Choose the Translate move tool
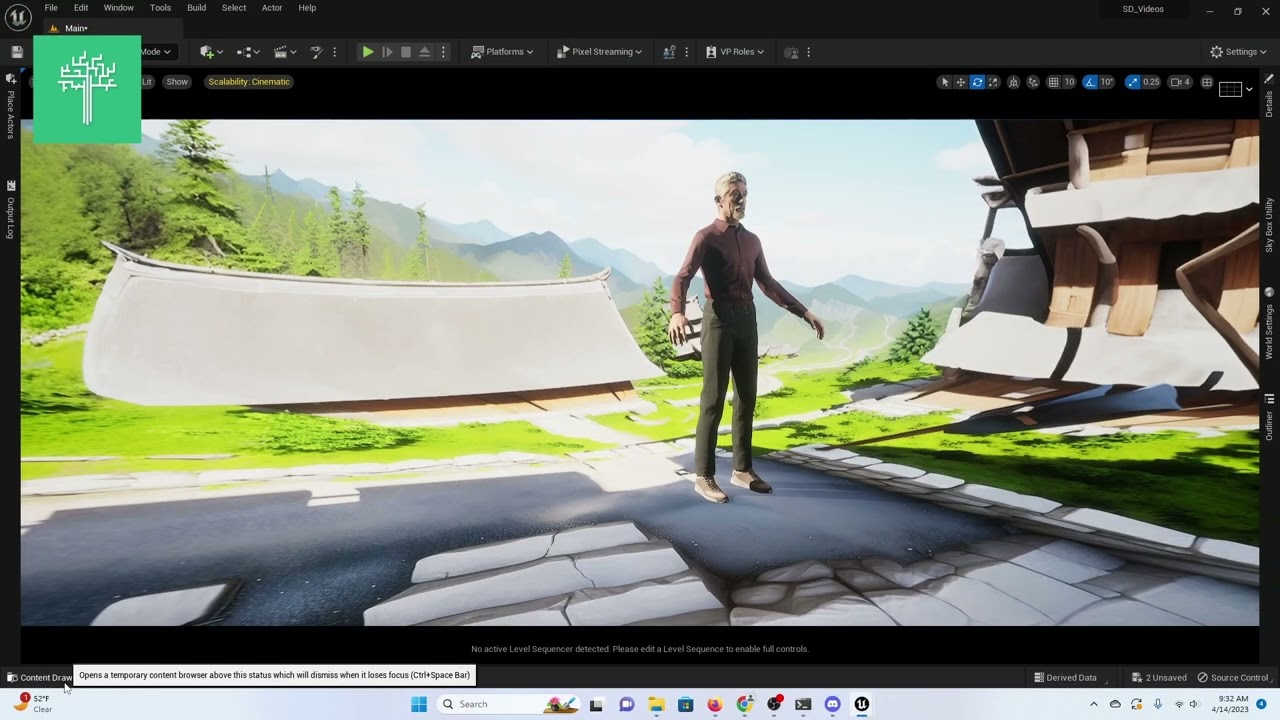This screenshot has height=720, width=1280. point(960,82)
